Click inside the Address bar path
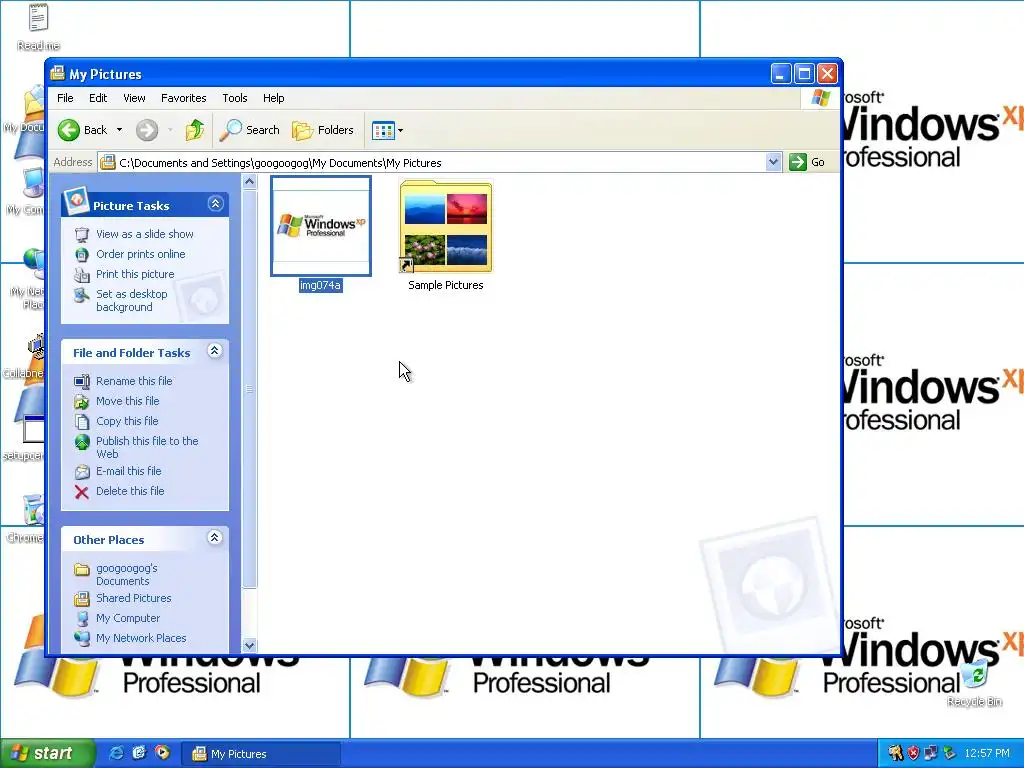1024x768 pixels. coord(432,163)
